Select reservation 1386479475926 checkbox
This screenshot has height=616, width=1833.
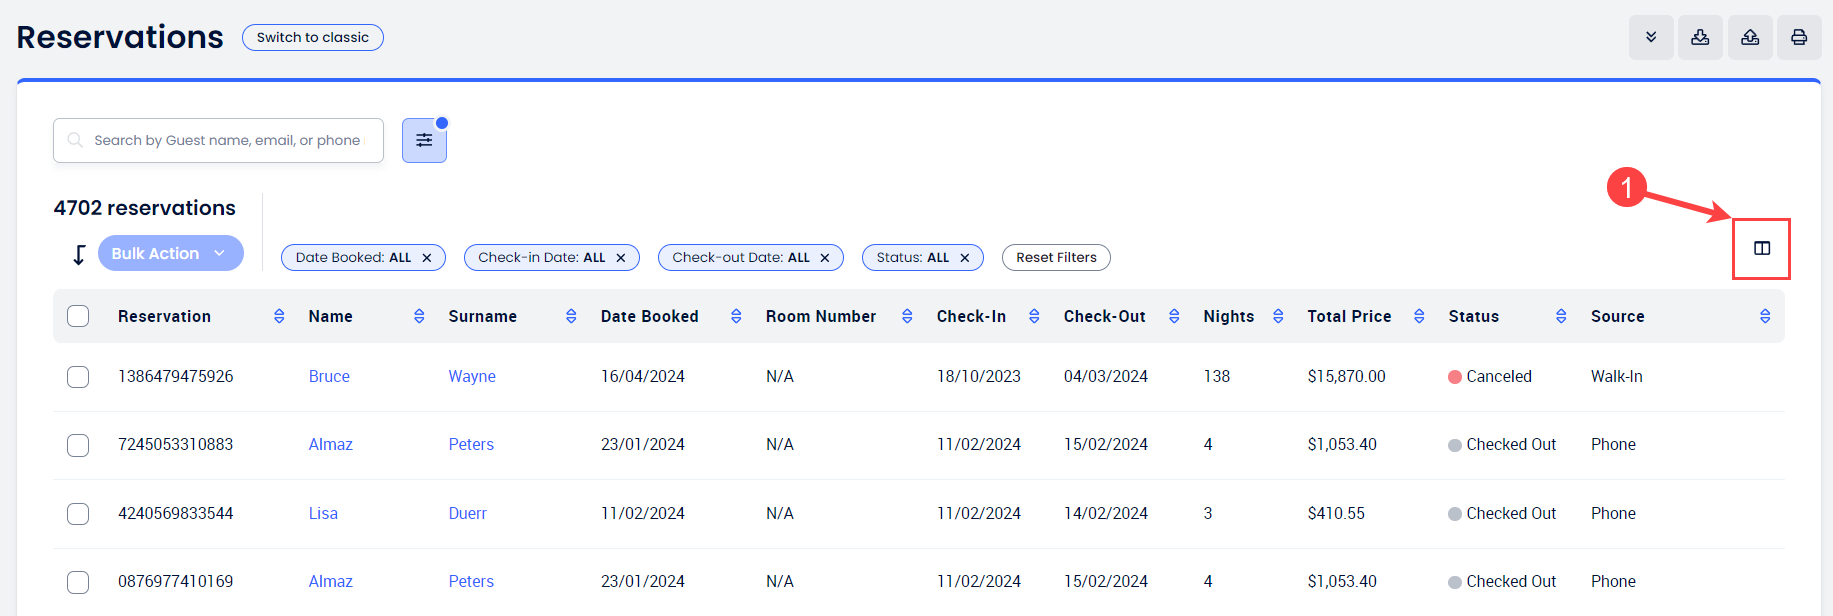pyautogui.click(x=78, y=377)
